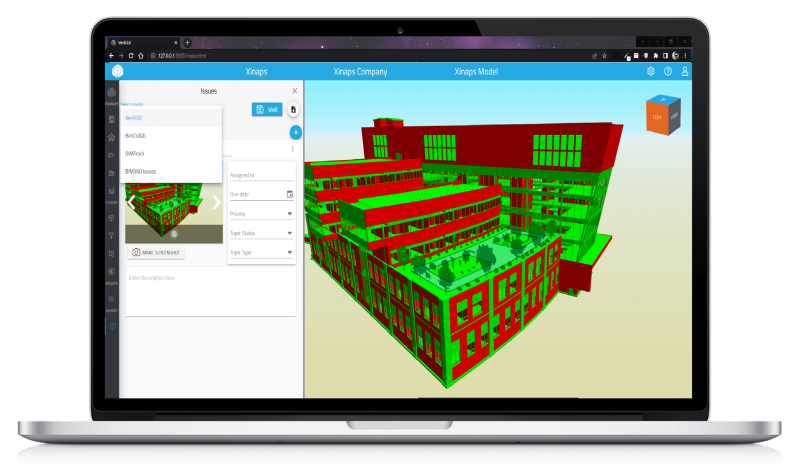Screen dimensions: 800x467
Task: Click the tag label icon in sidebar
Action: [112, 155]
